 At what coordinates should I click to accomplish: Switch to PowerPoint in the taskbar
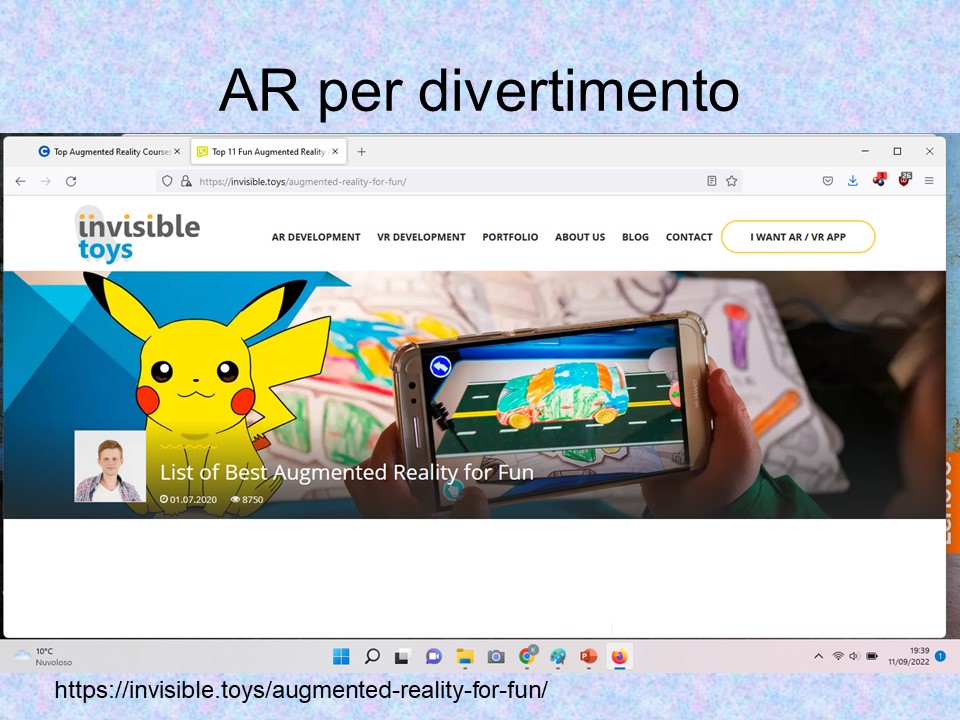click(588, 656)
